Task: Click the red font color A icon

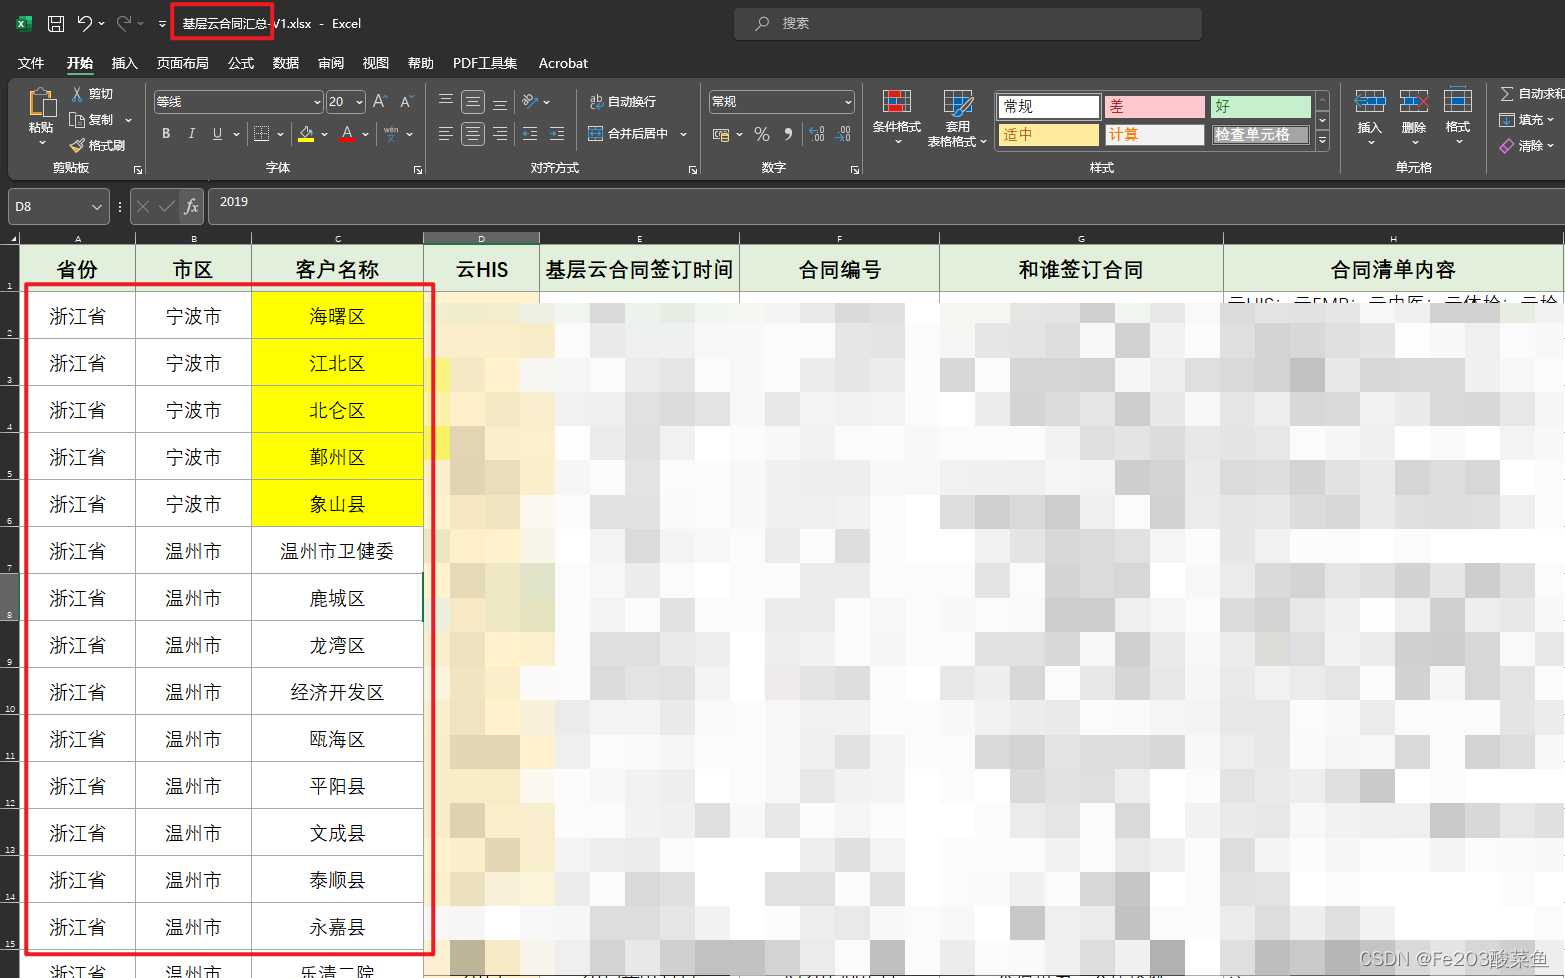Action: click(x=347, y=134)
